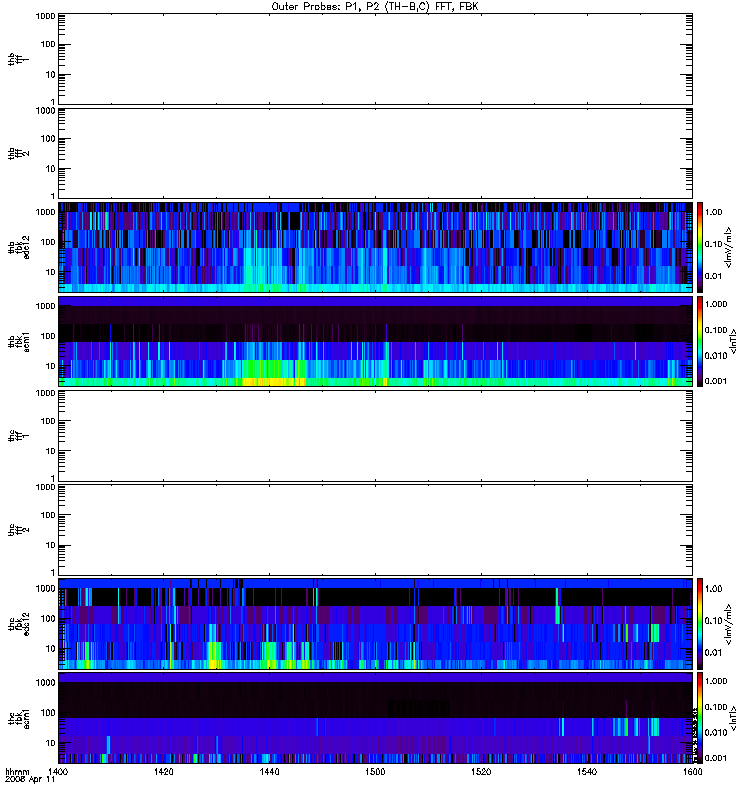The width and height of the screenshot is (750, 800).
Task: Click the thb fbk scm1 spectrogram panel
Action: (376, 341)
